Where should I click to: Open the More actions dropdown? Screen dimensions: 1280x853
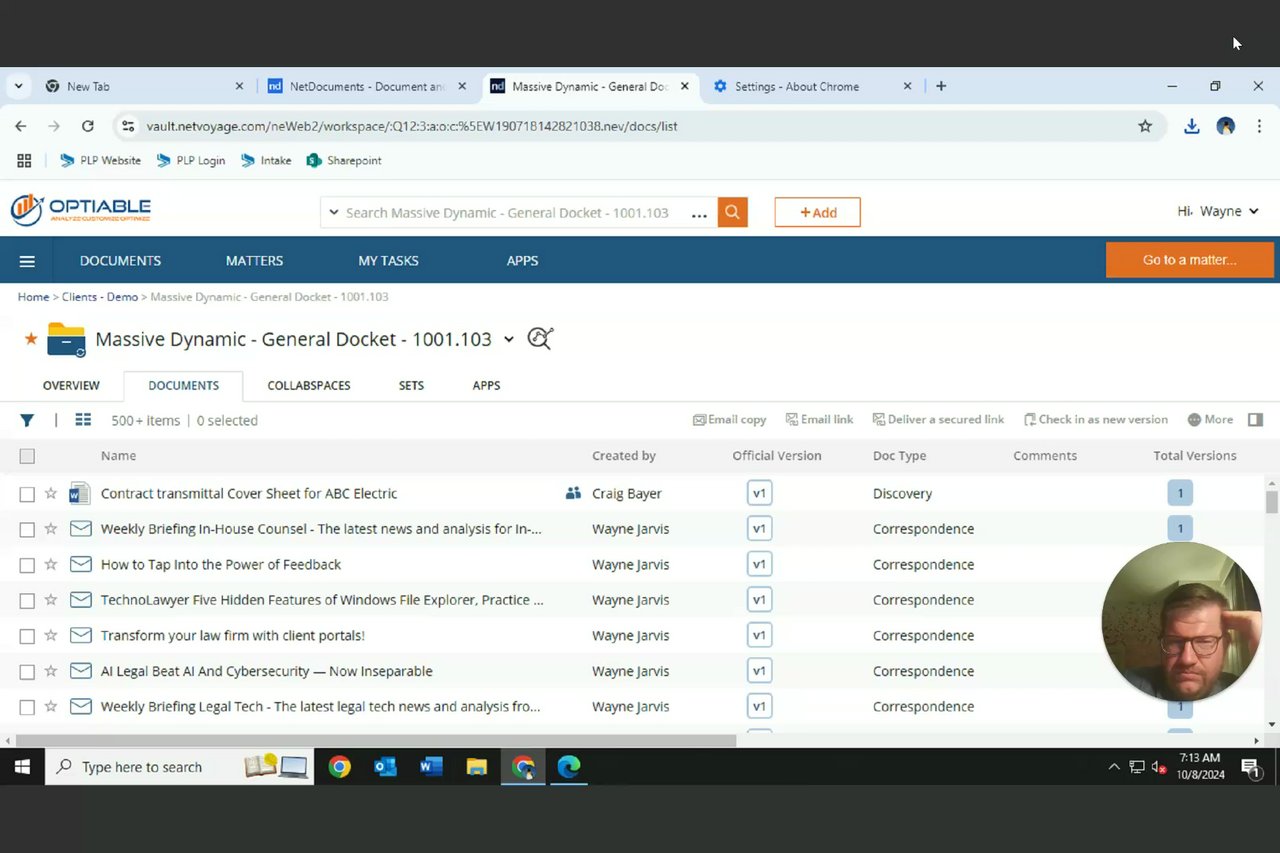pos(1210,420)
